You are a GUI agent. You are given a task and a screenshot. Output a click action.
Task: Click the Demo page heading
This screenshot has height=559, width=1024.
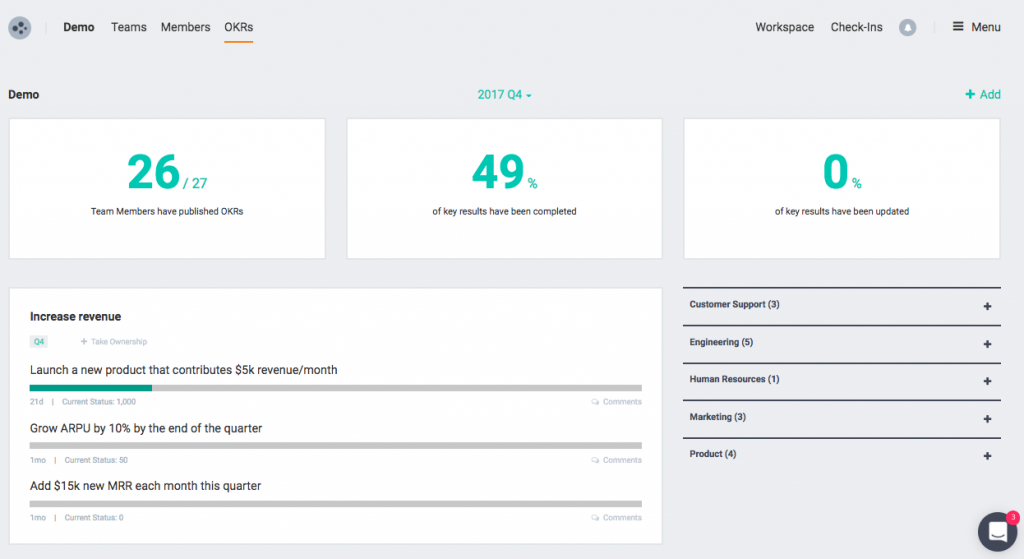coord(24,95)
